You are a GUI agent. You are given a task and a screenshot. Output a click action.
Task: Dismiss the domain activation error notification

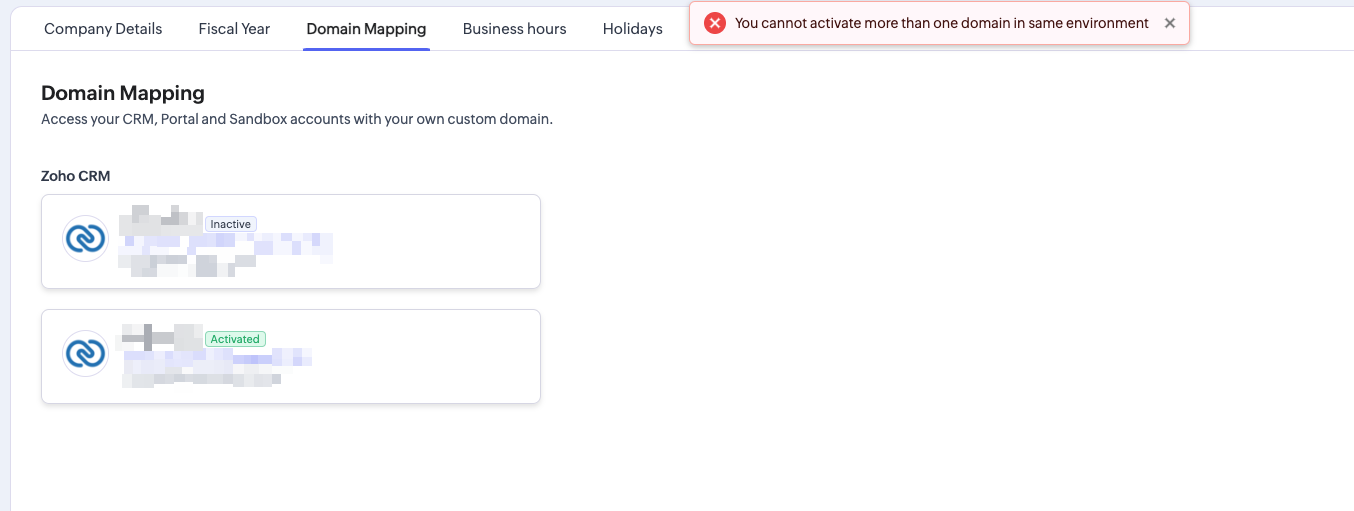[1170, 23]
